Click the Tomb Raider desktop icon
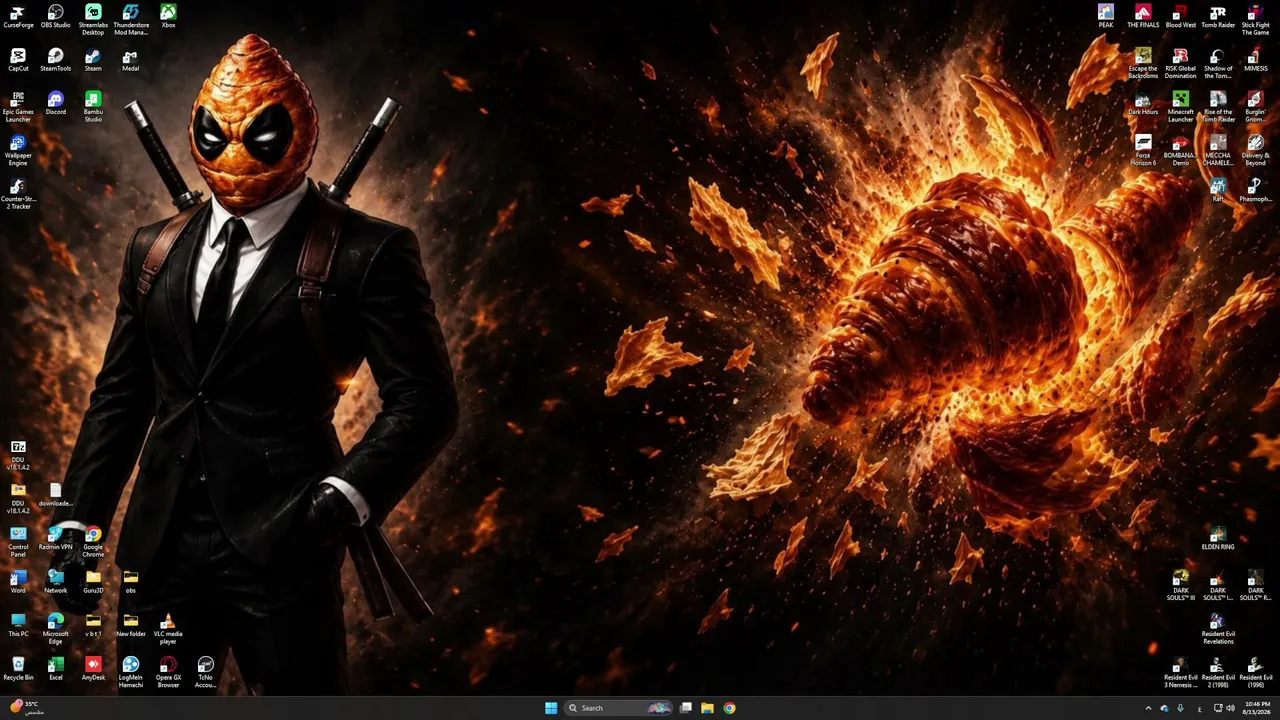The image size is (1280, 720). [x=1218, y=17]
